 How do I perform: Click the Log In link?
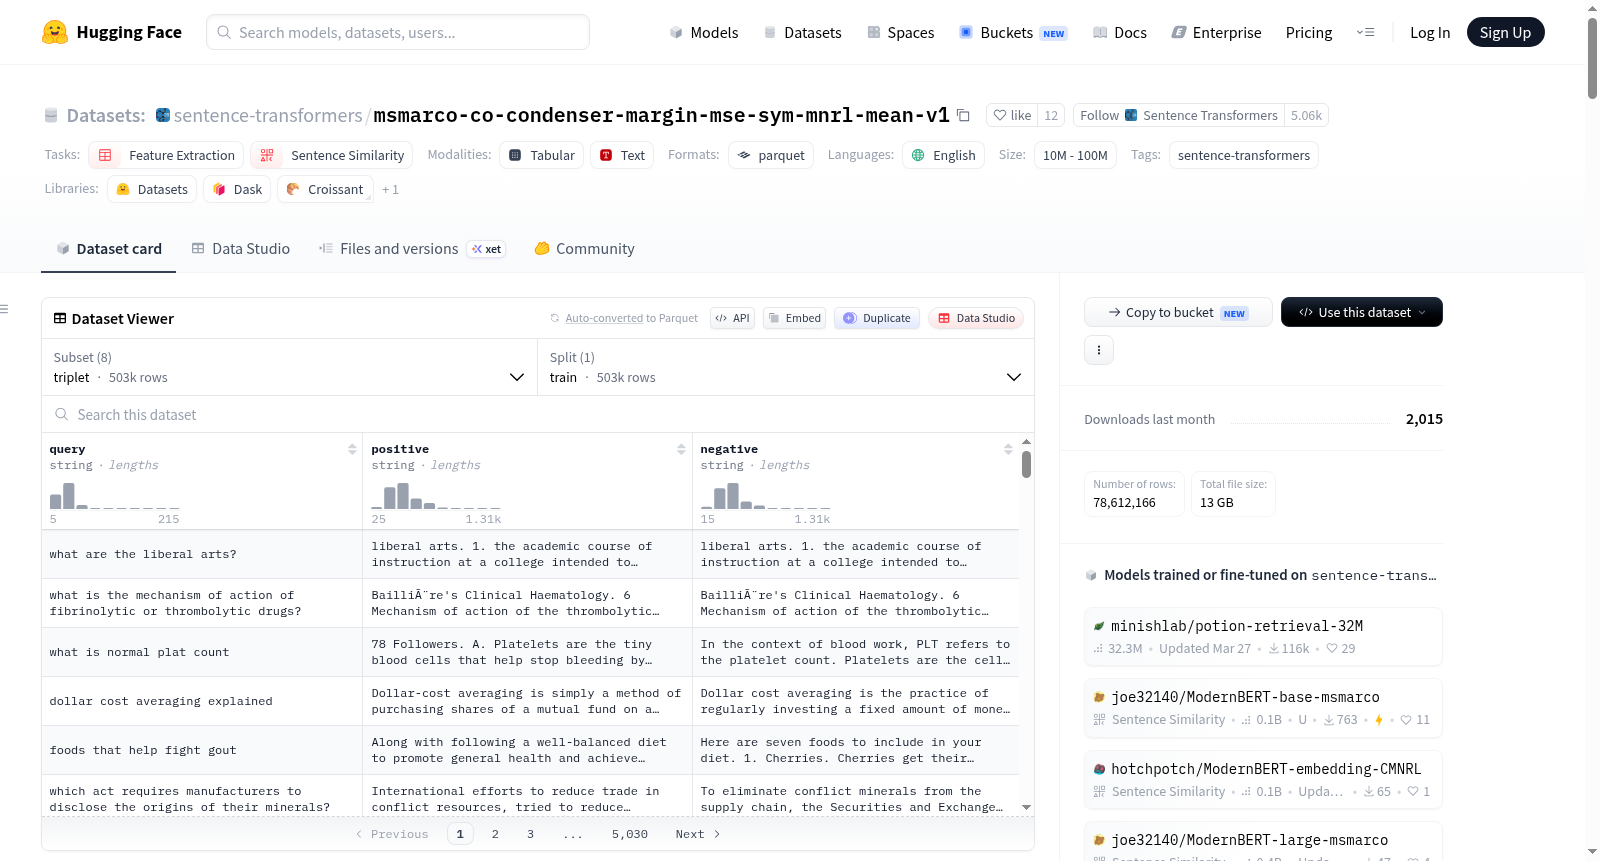point(1430,32)
